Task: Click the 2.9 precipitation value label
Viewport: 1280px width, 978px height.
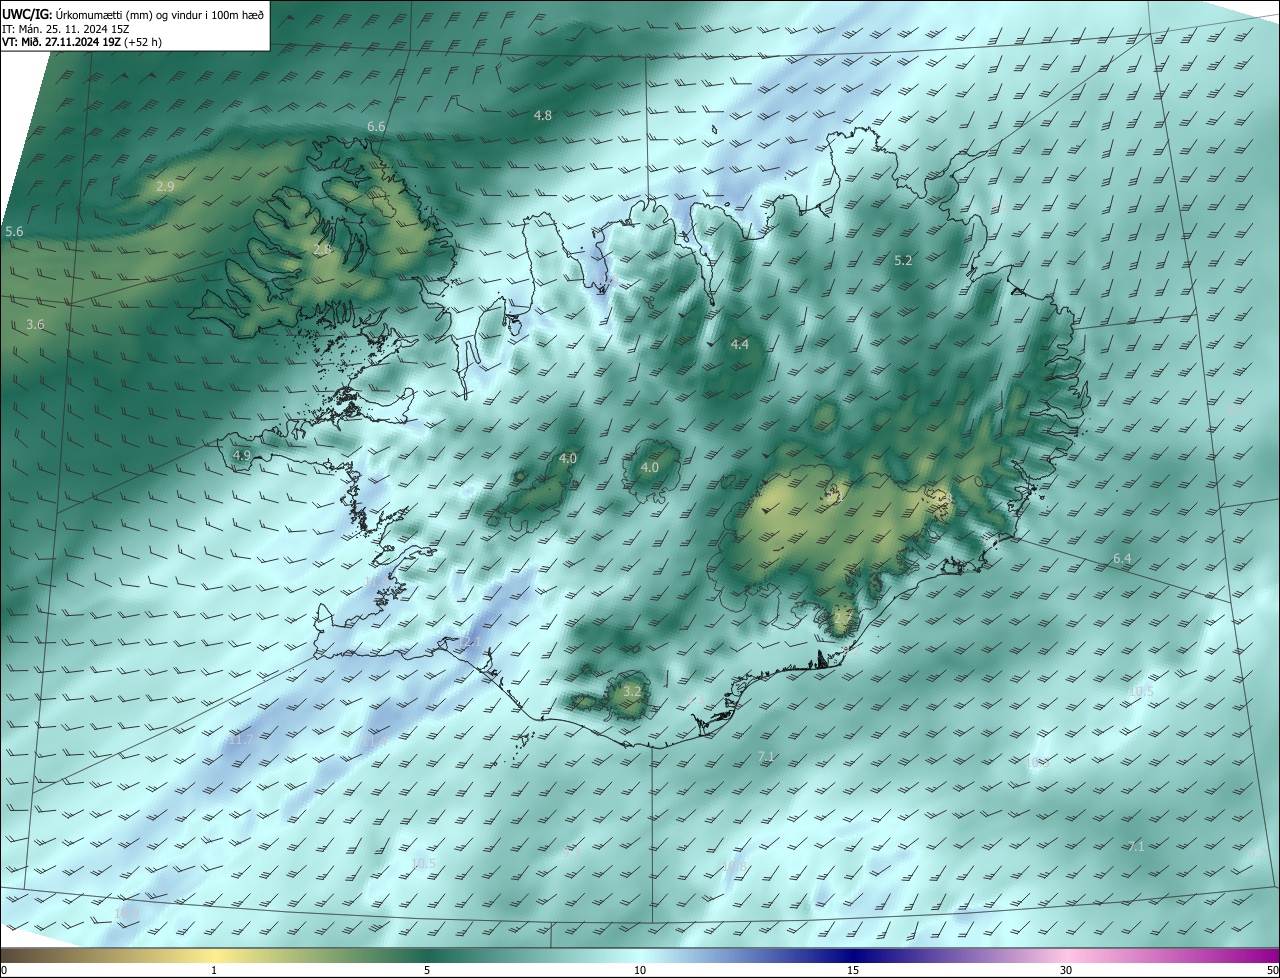Action: 165,186
